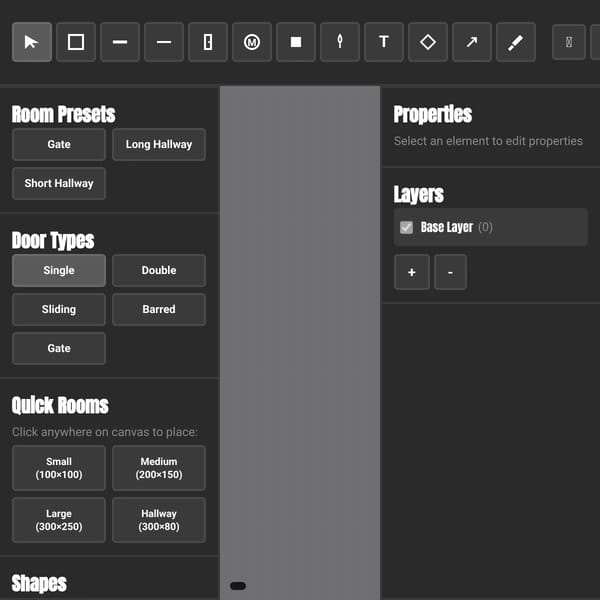This screenshot has height=600, width=600.
Task: Click the small dark pill at the canvas bottom
Action: (238, 586)
